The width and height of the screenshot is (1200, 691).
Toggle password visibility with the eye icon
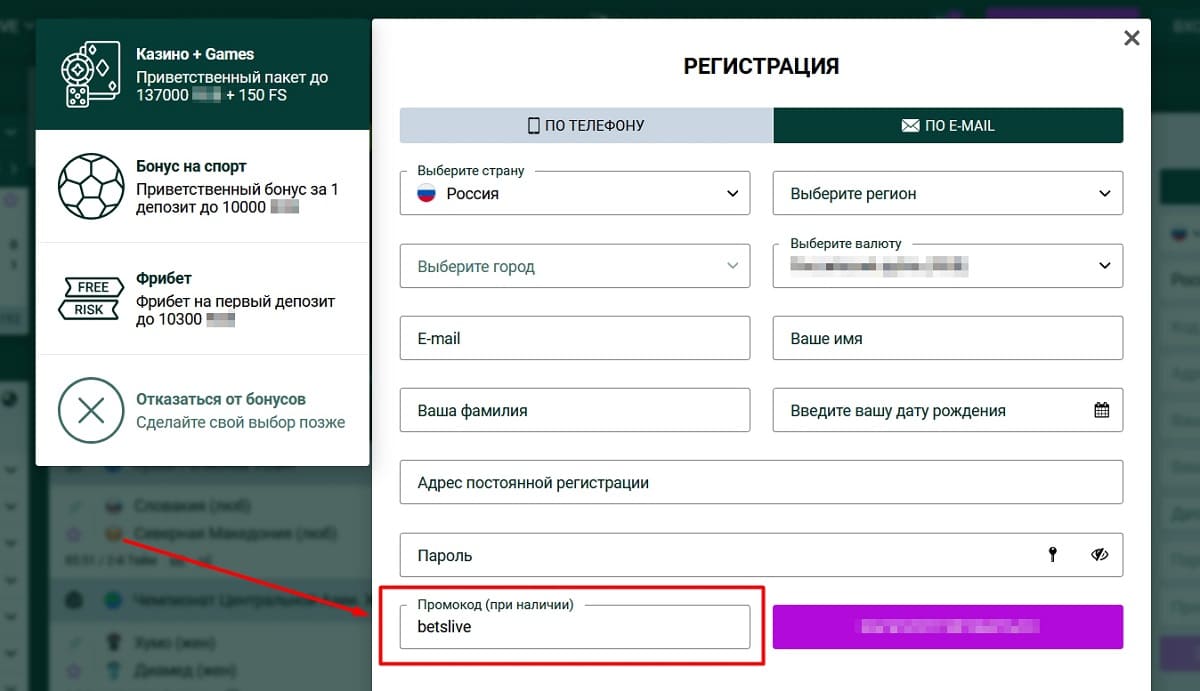1101,555
